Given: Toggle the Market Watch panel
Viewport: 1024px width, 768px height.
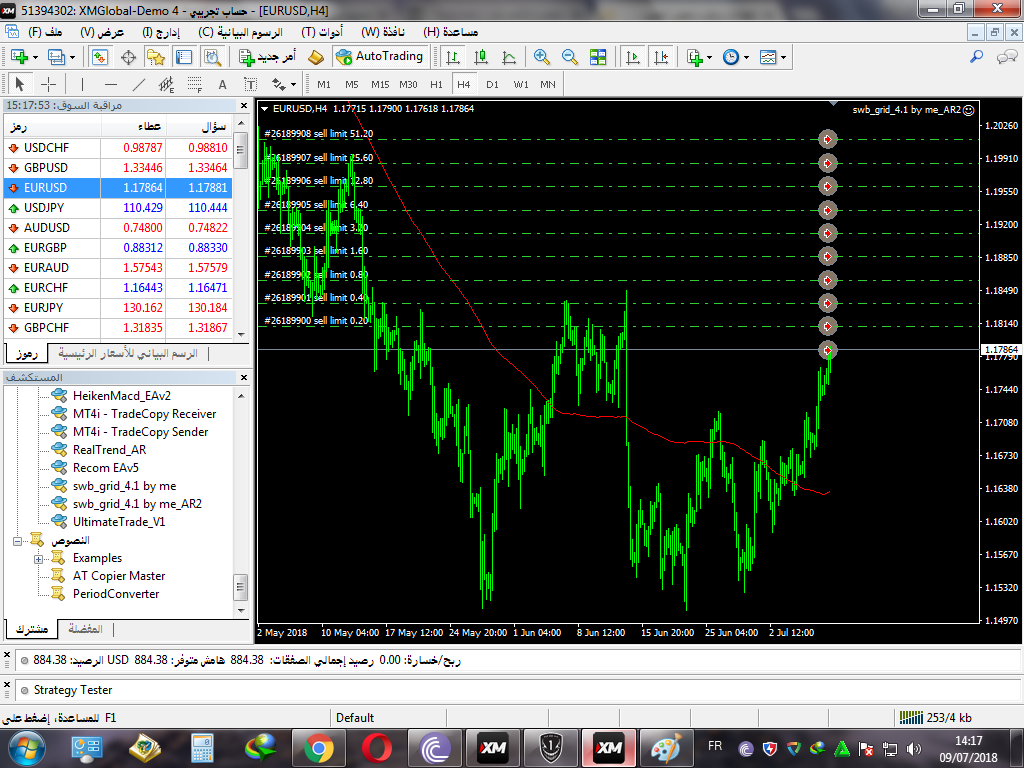Looking at the screenshot, I should point(100,57).
